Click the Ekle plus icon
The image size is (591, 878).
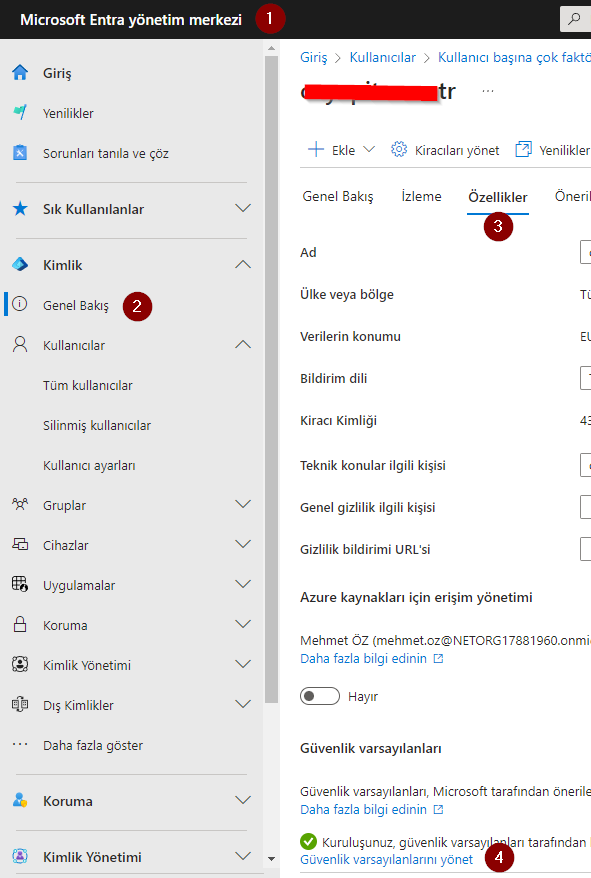316,150
